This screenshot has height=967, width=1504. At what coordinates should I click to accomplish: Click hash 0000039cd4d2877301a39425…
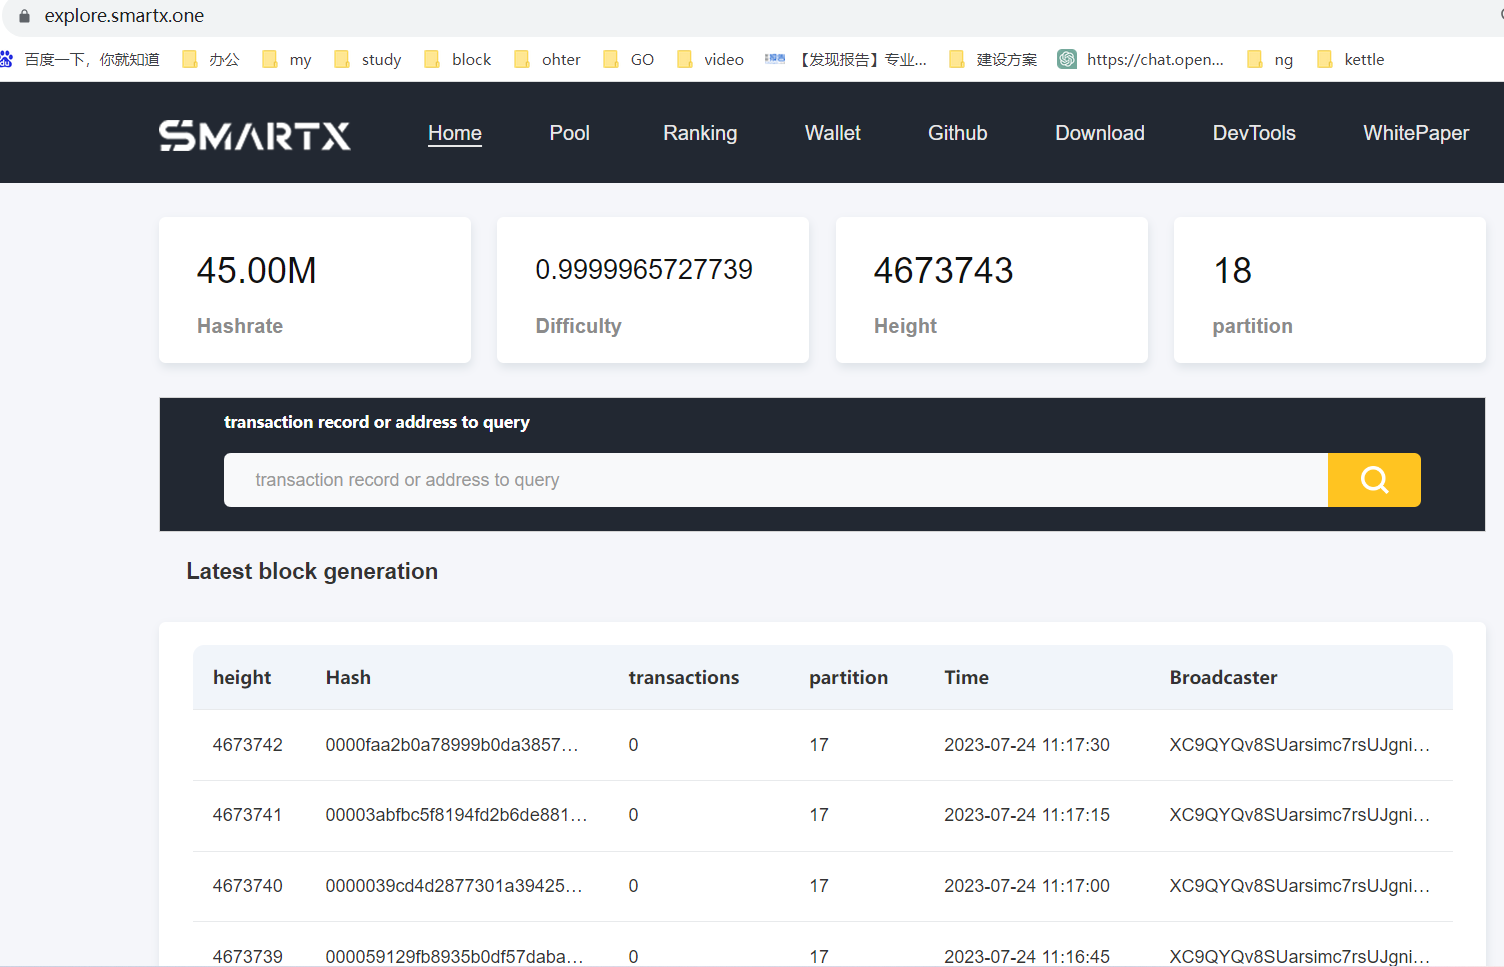click(454, 886)
